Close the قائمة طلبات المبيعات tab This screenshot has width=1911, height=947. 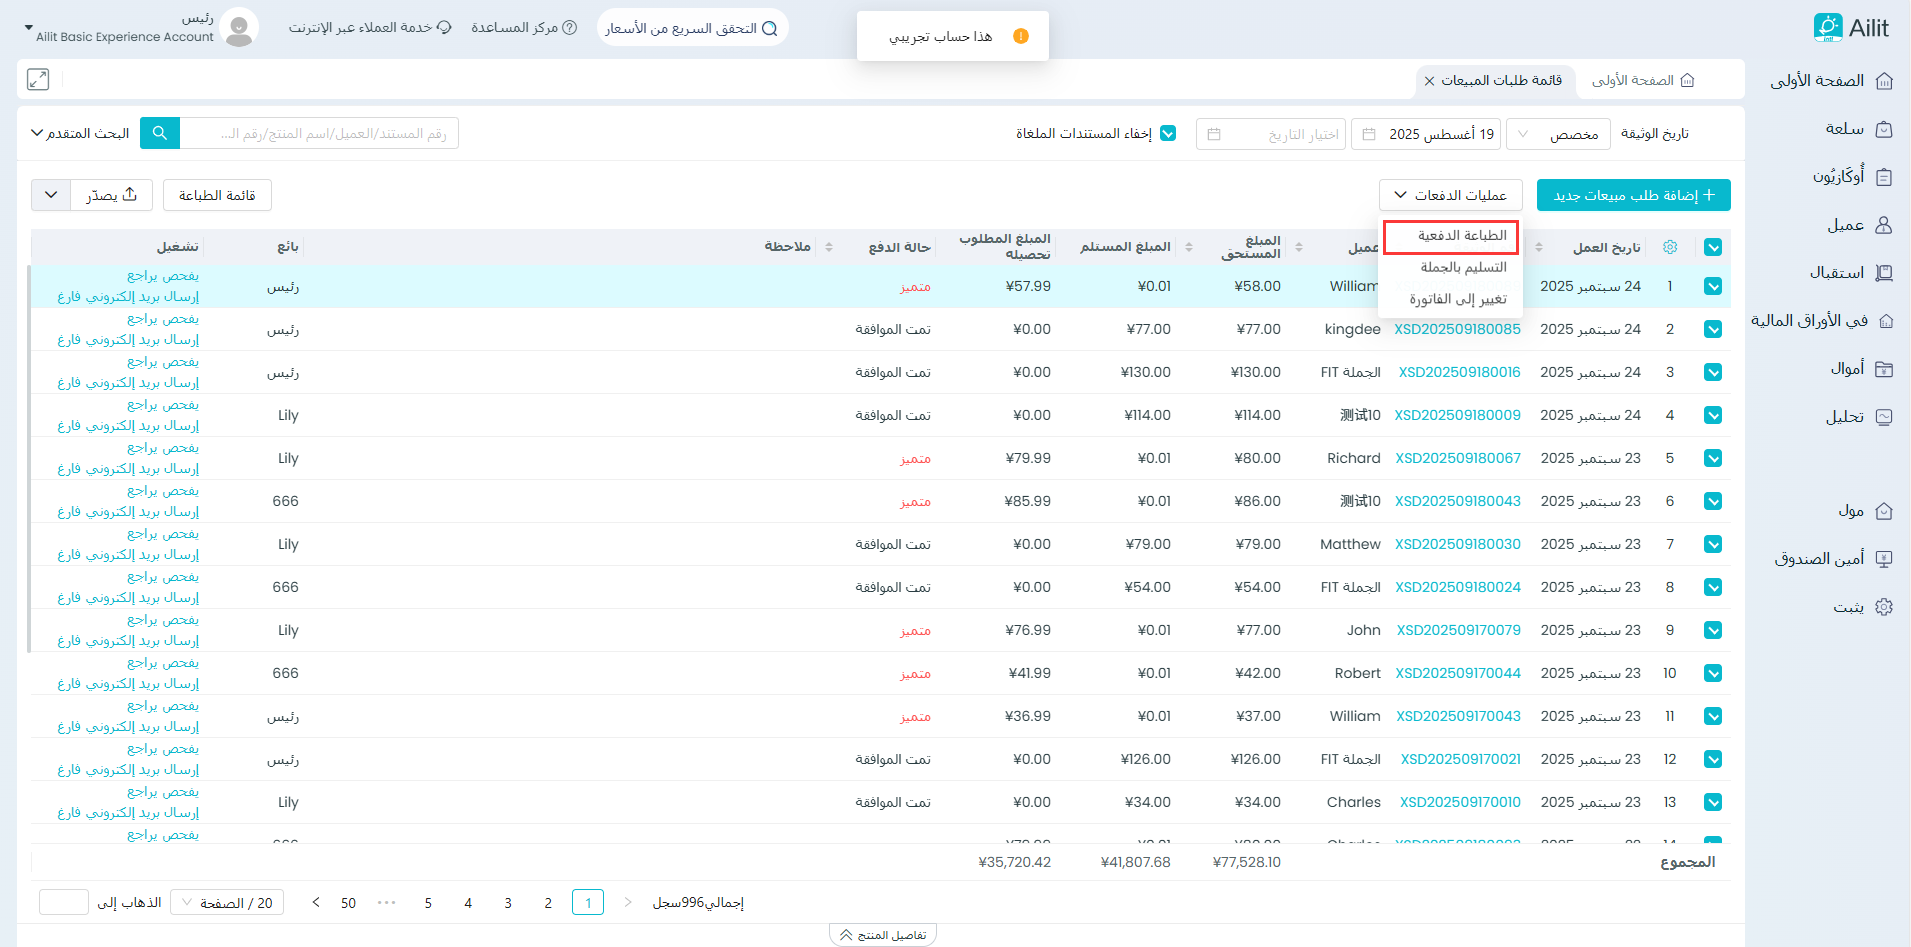coord(1429,81)
